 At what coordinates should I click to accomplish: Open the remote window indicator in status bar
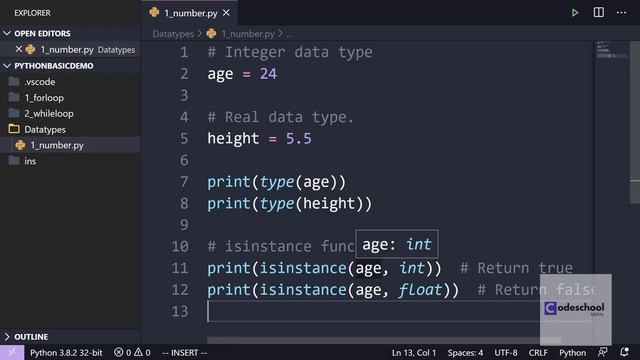click(12, 352)
